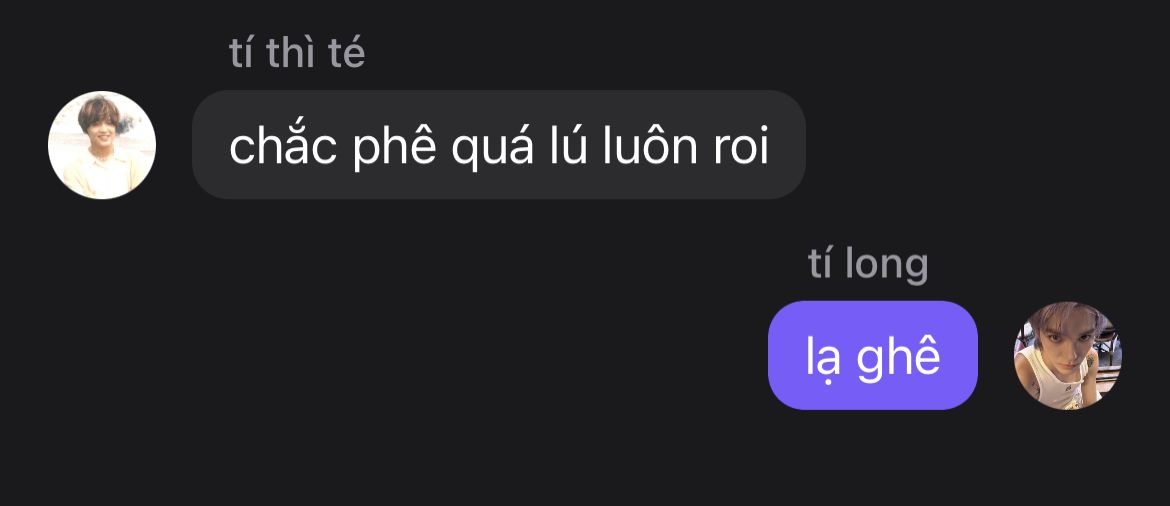Image resolution: width=1170 pixels, height=506 pixels.
Task: Open tí long's profile picture
Action: pos(1067,355)
